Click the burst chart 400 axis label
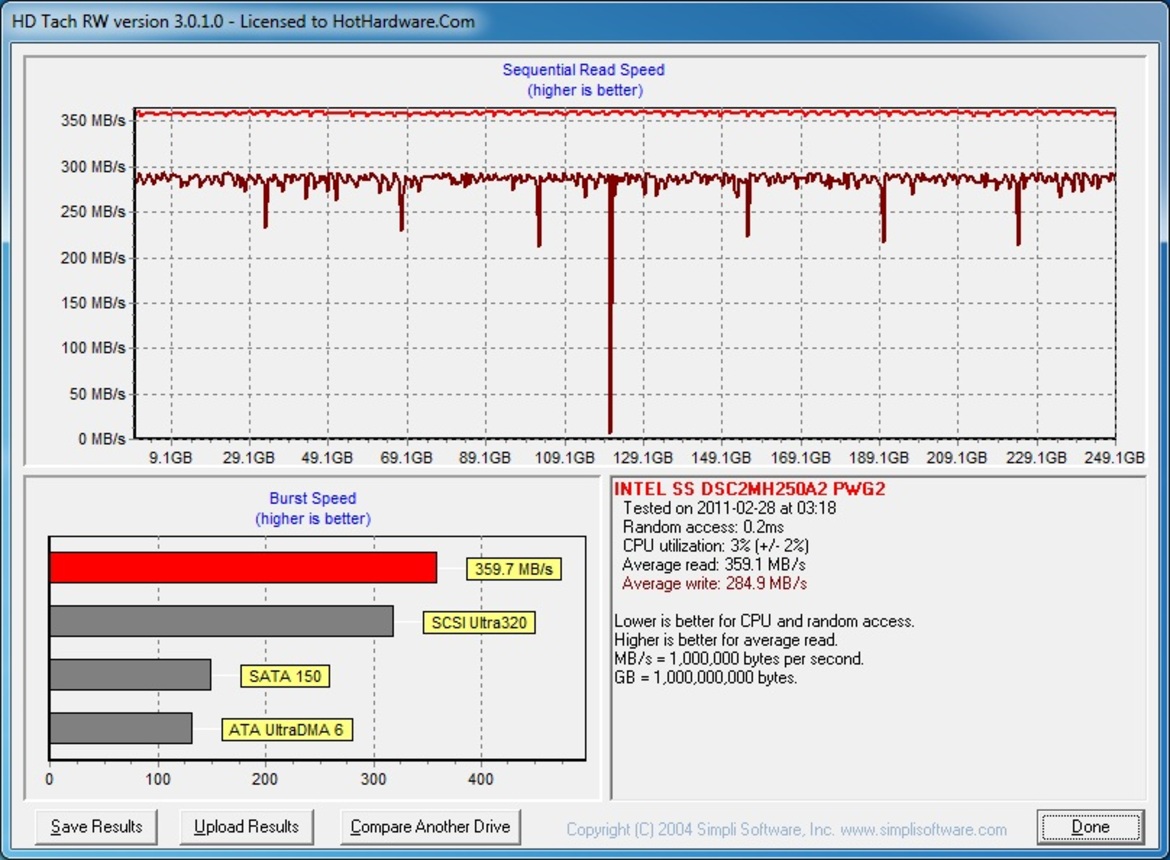1170x860 pixels. click(481, 779)
